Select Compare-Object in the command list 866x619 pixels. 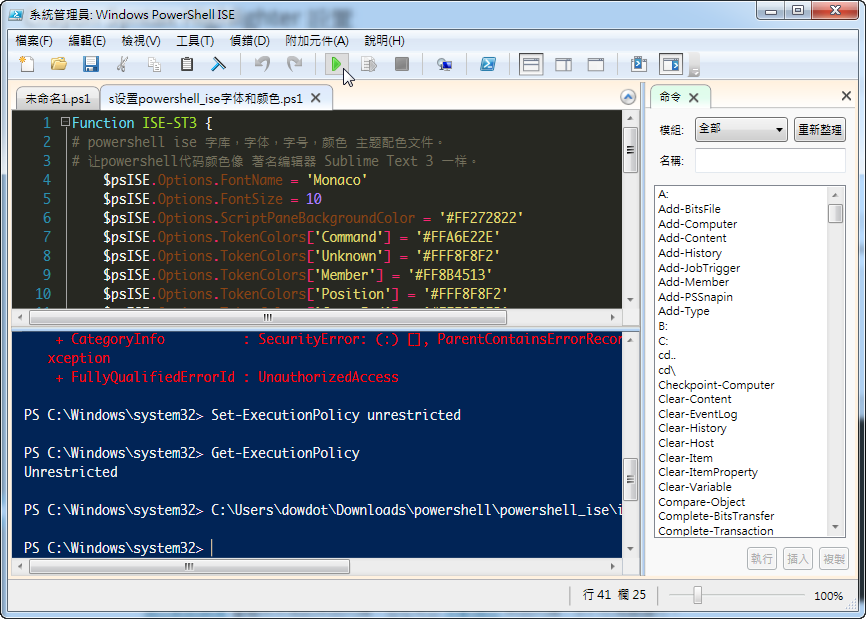click(x=701, y=501)
